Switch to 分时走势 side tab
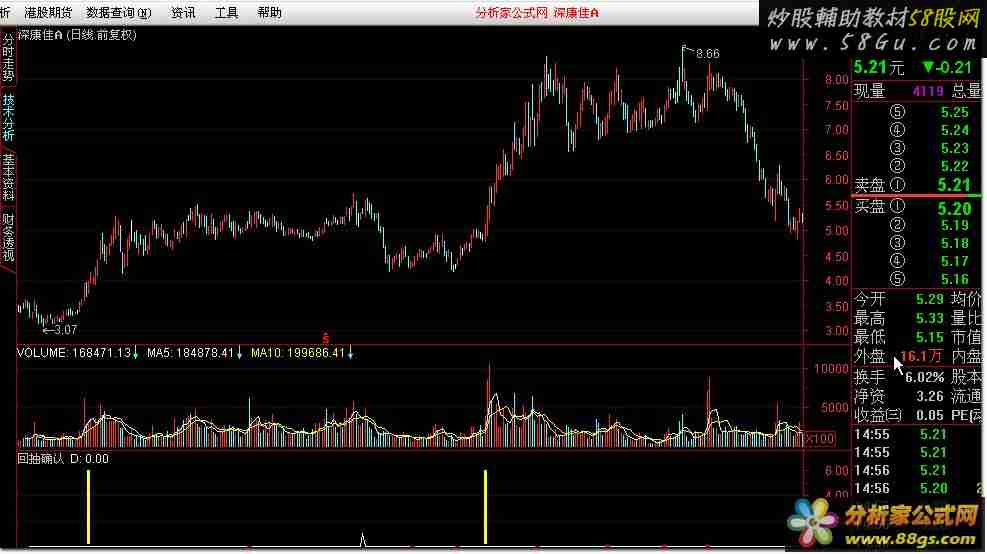 (8, 58)
